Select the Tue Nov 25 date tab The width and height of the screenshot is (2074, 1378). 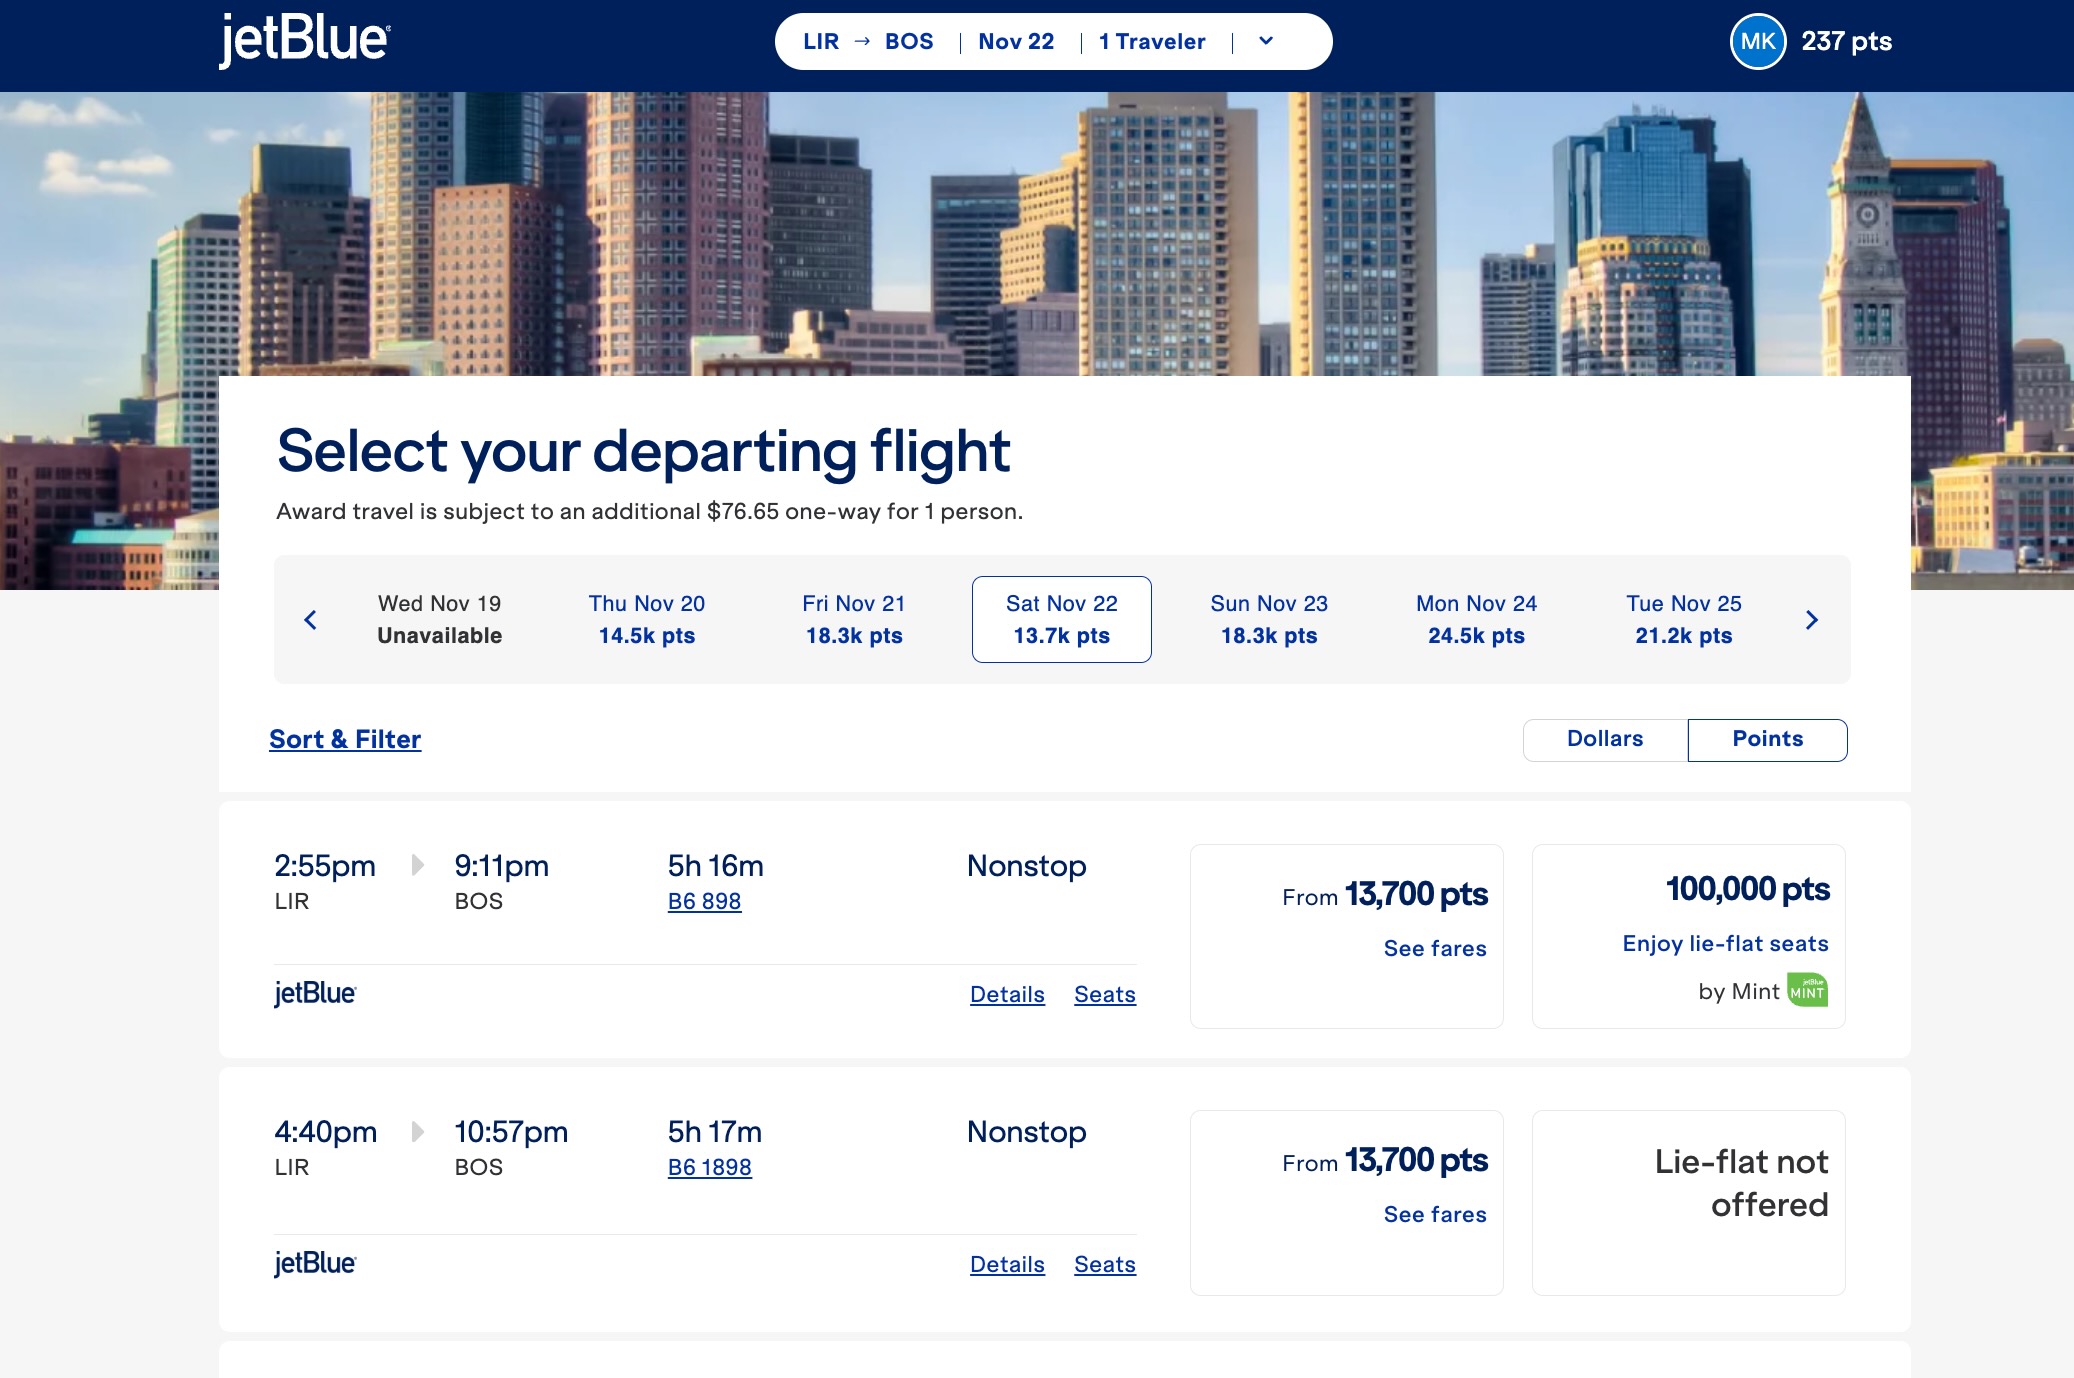click(1683, 619)
